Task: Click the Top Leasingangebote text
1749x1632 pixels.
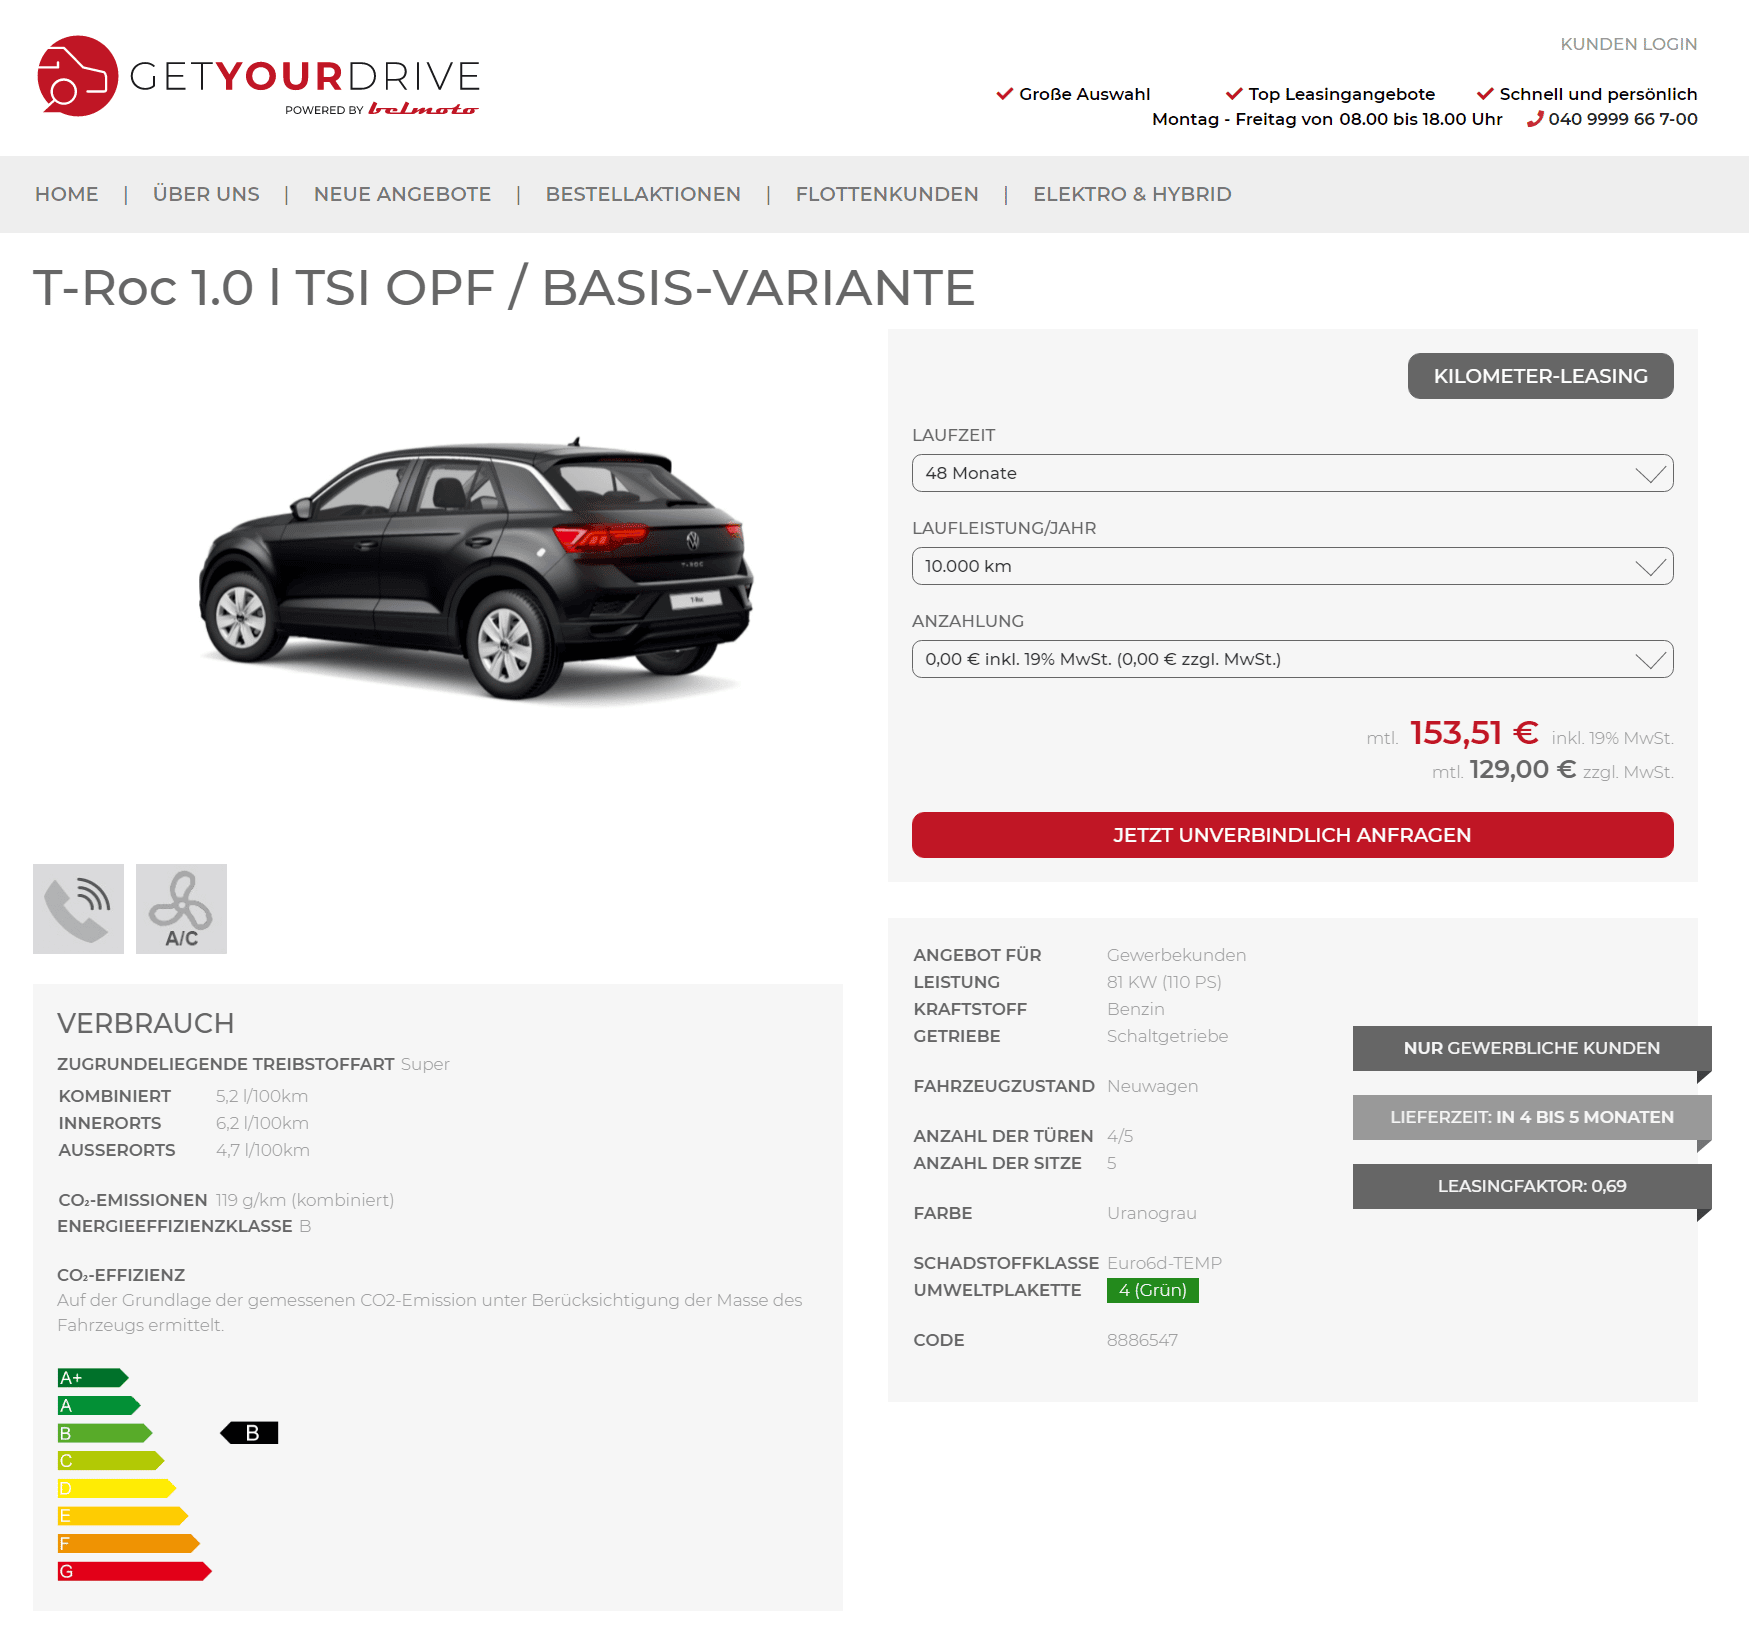Action: tap(1341, 94)
